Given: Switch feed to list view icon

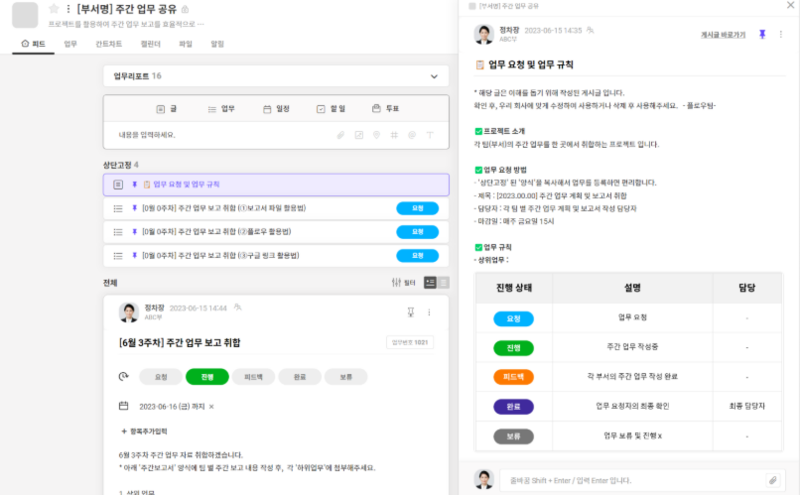Looking at the screenshot, I should (443, 282).
